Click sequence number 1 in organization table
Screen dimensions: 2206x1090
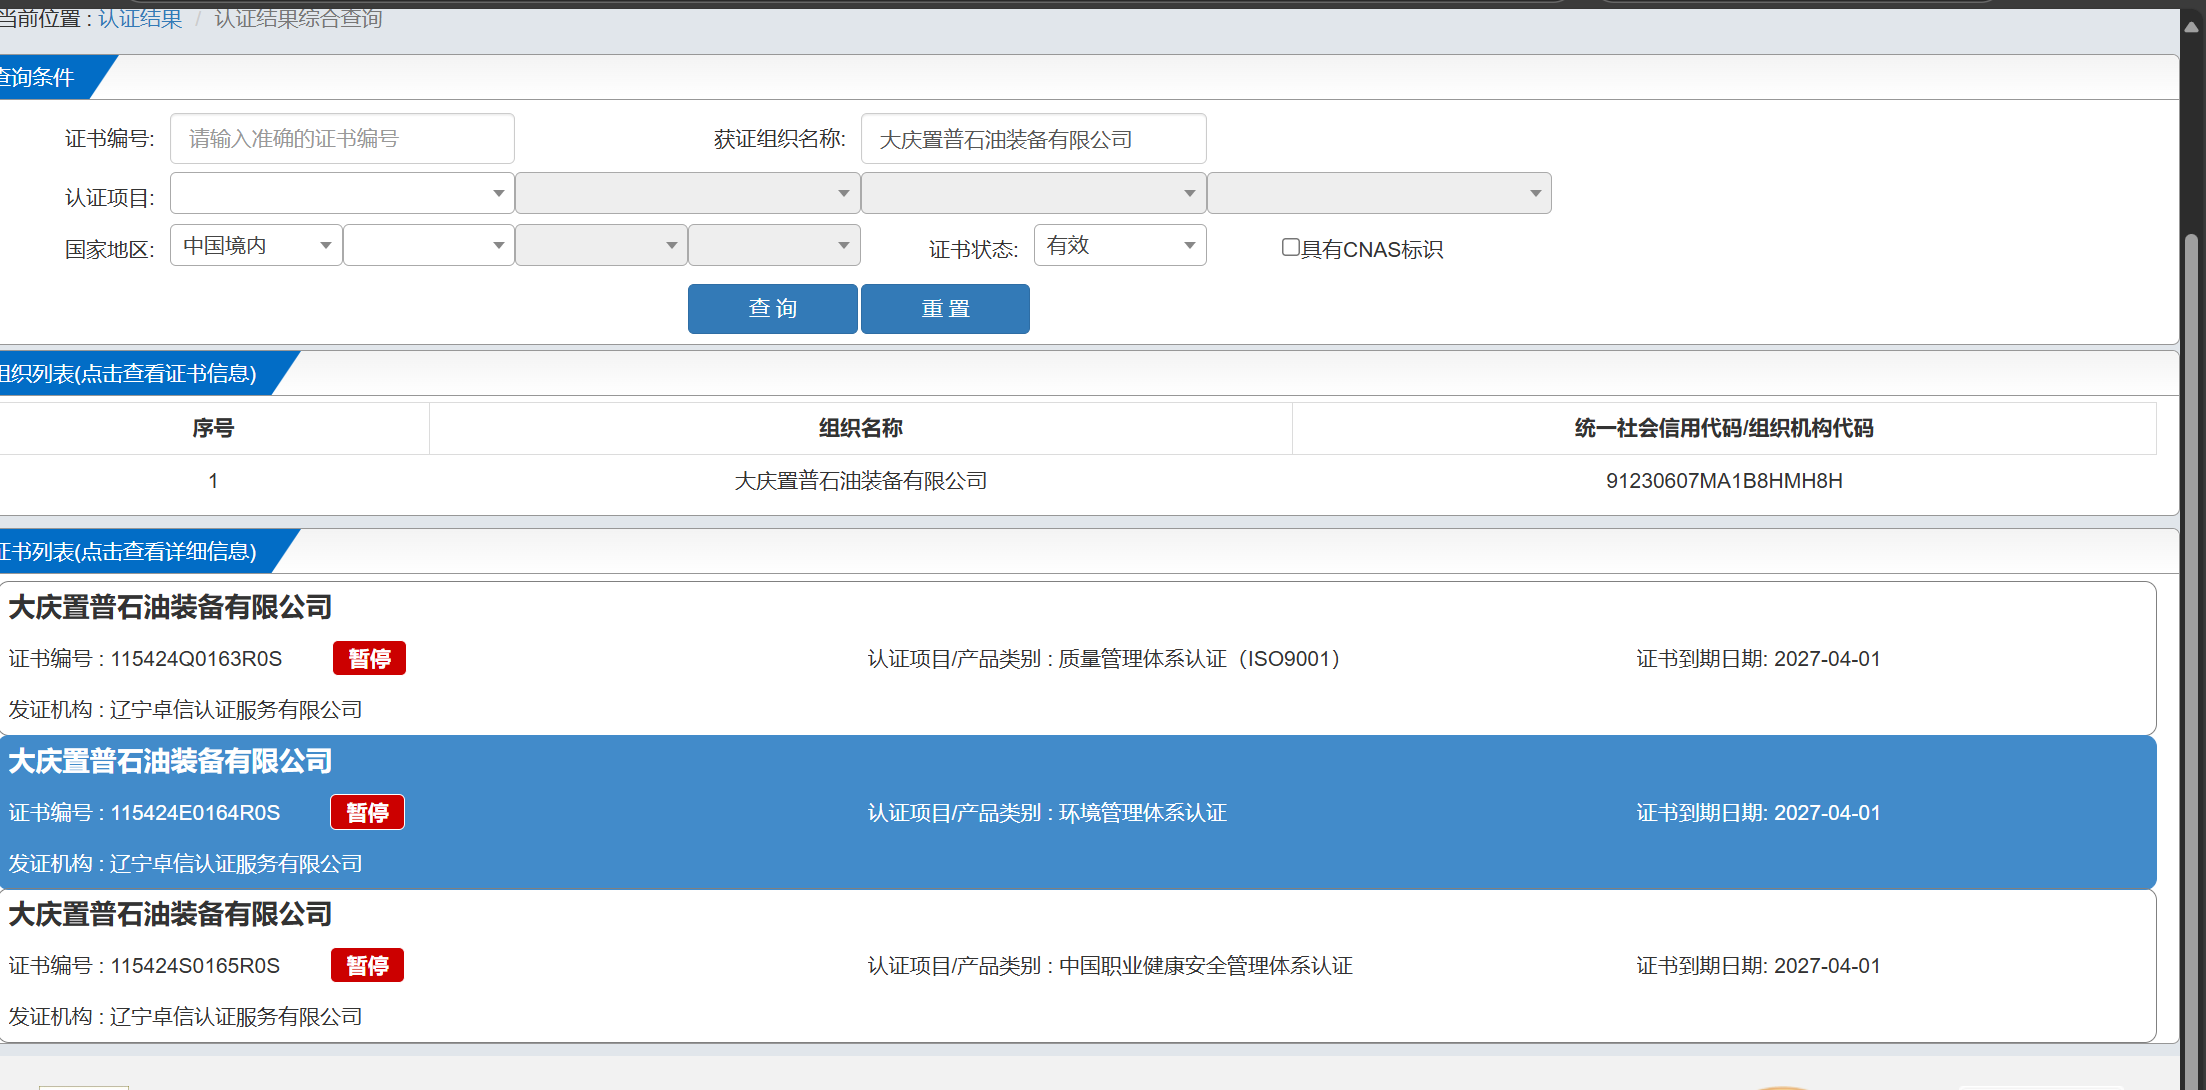pos(213,481)
